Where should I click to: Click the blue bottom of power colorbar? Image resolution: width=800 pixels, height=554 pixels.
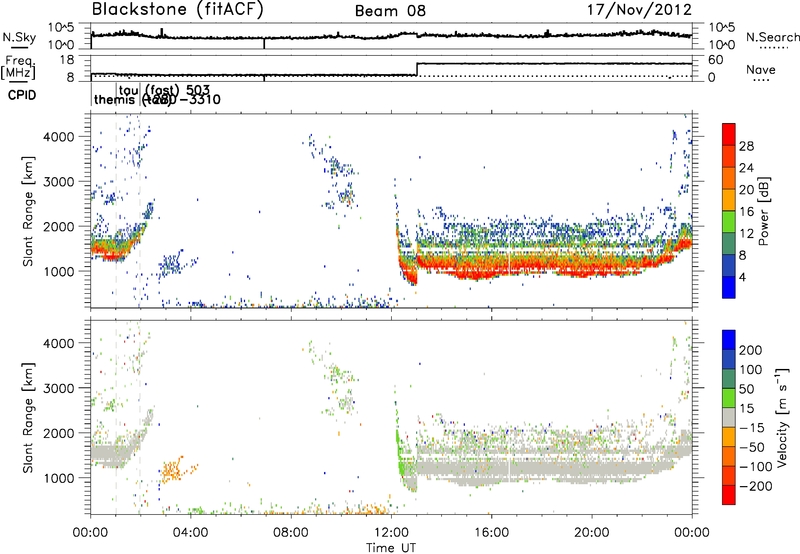point(729,287)
